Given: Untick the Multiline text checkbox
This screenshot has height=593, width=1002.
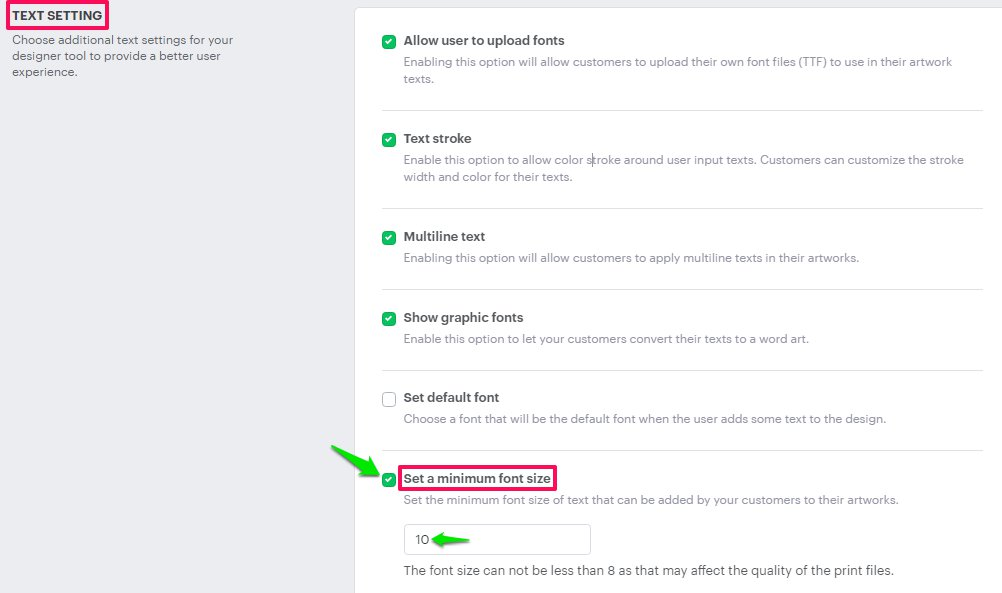Looking at the screenshot, I should click(389, 238).
